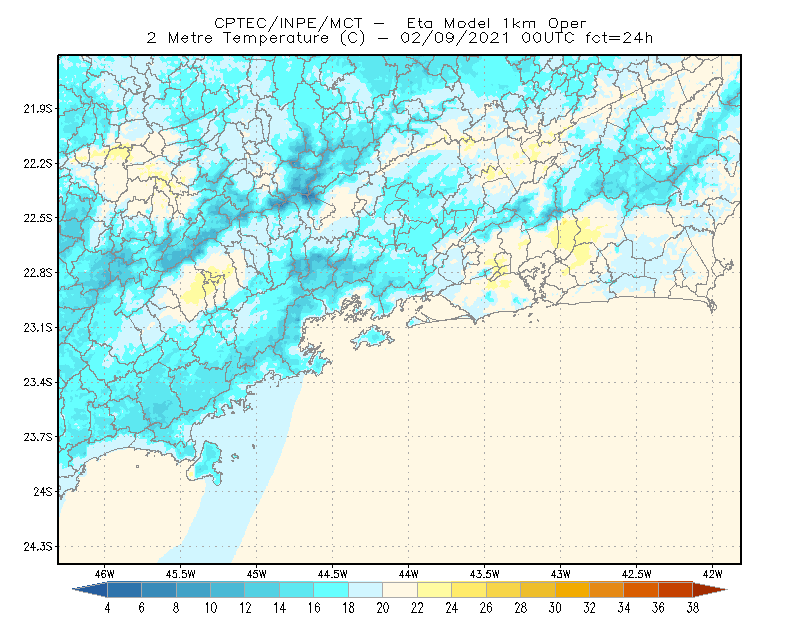800x618 pixels.
Task: Pick the dark blue left arrow end of colorbar
Action: (90, 590)
